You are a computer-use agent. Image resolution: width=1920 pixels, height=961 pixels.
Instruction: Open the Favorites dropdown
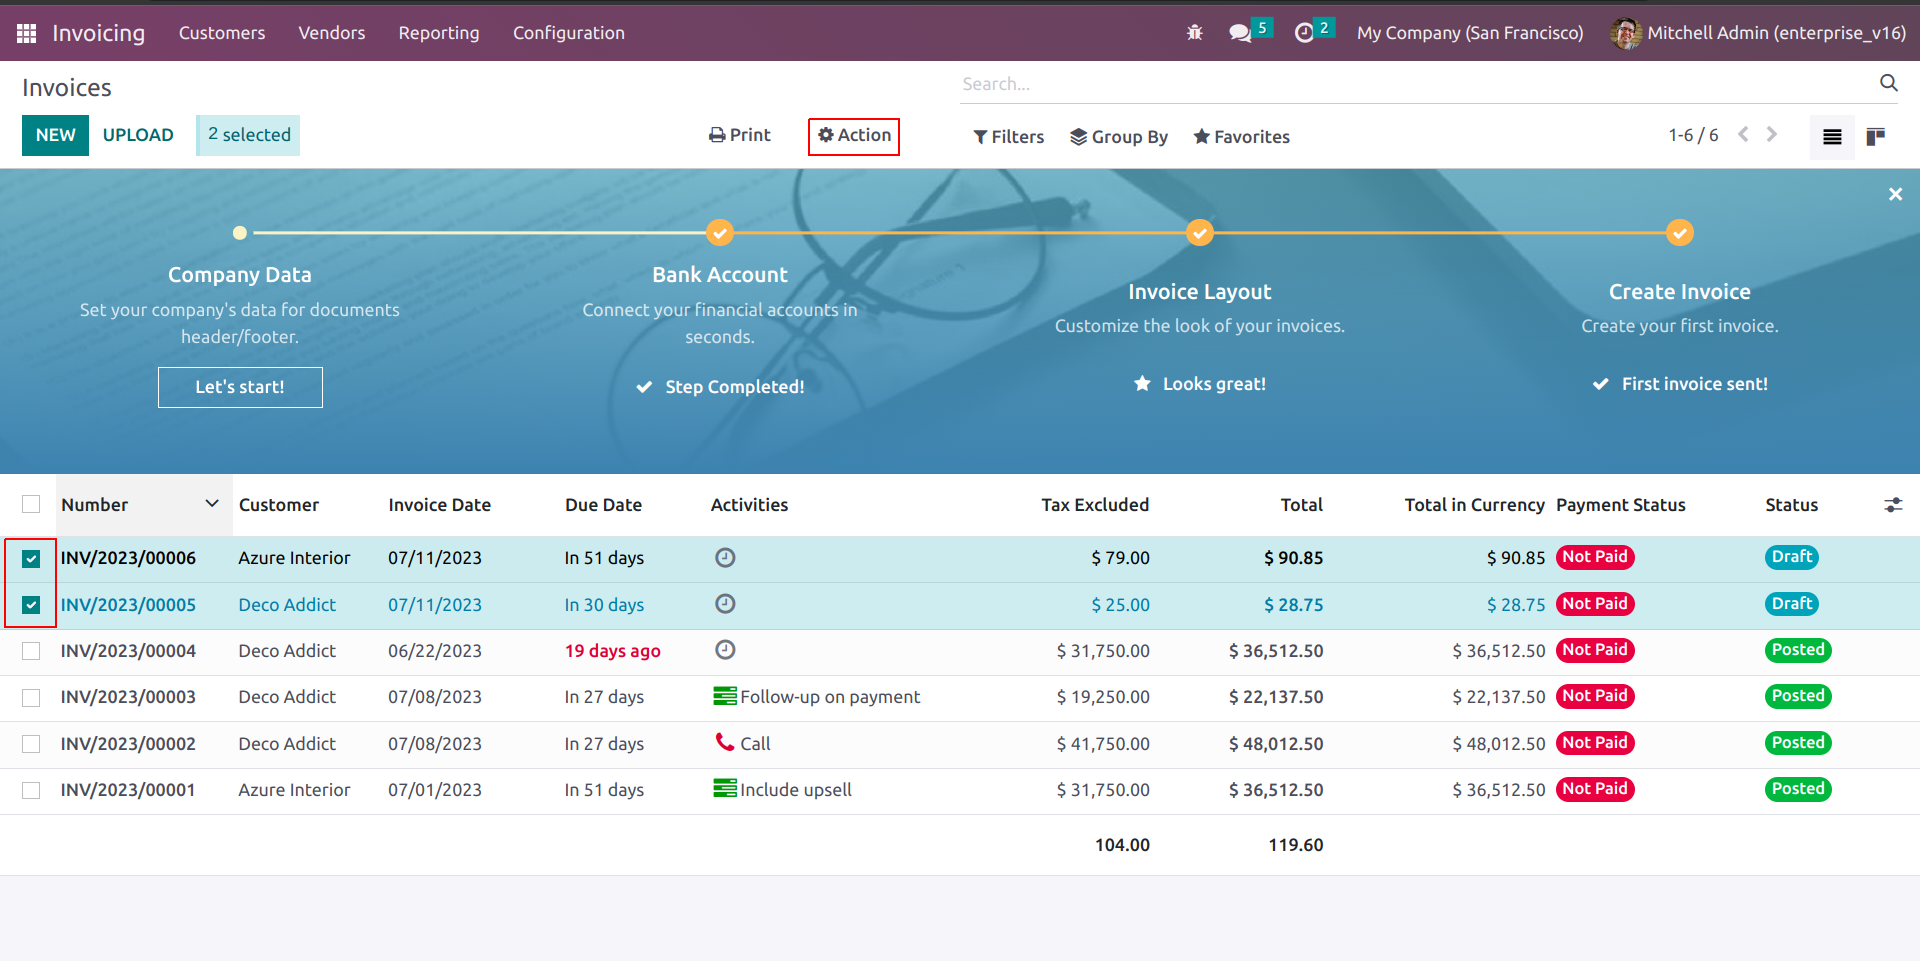pyautogui.click(x=1241, y=137)
